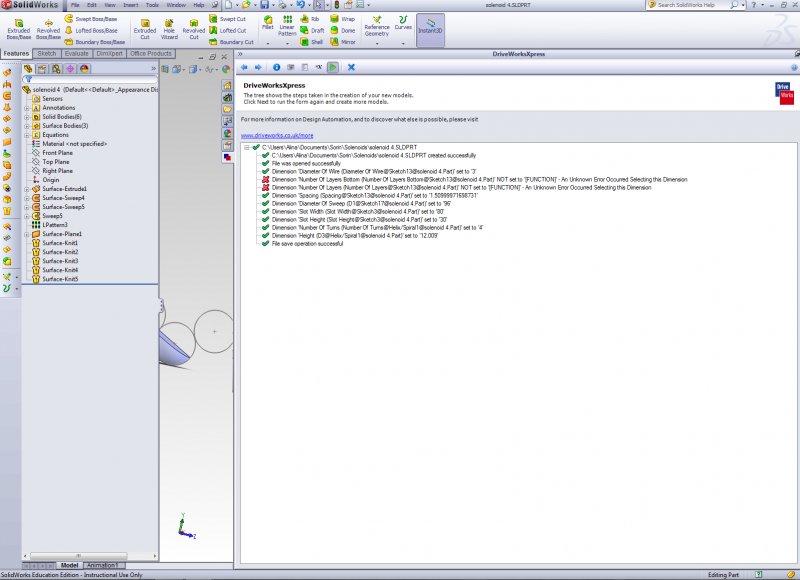Open the Reference Geometry tool
The image size is (800, 580).
377,26
